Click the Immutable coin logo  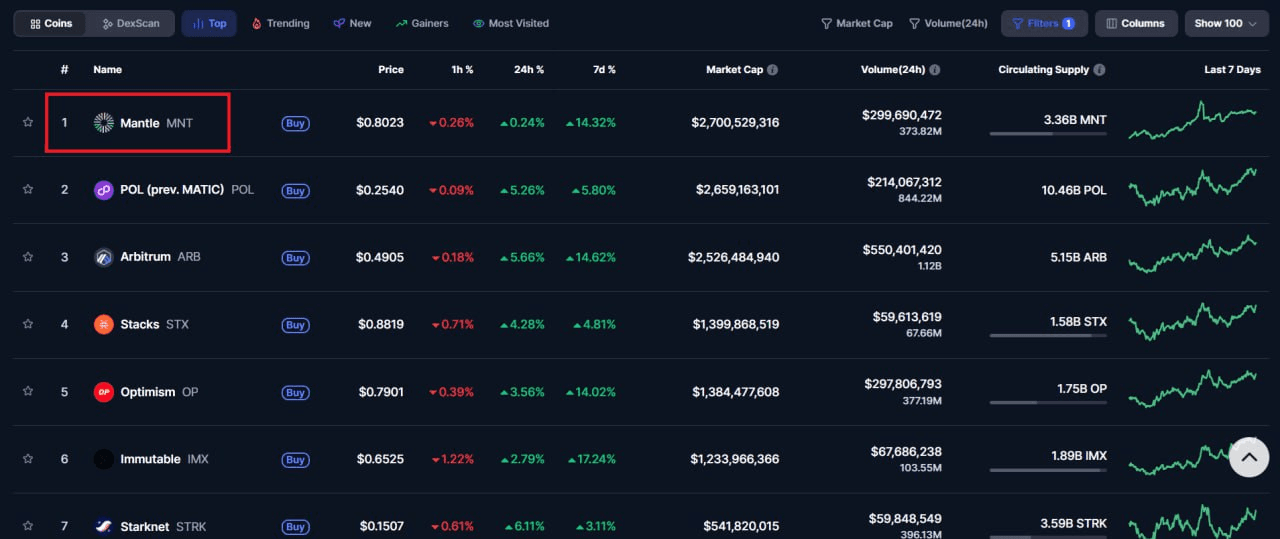[104, 459]
